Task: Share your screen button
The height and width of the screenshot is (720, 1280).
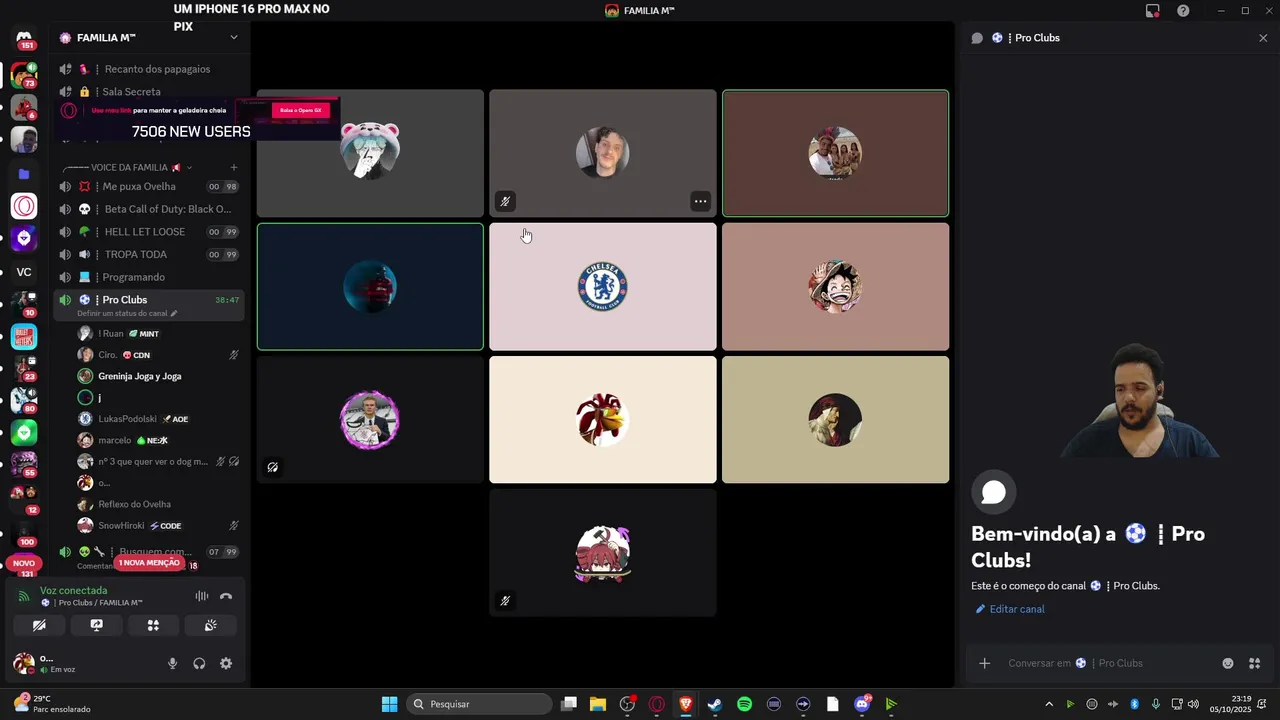Action: 96,625
